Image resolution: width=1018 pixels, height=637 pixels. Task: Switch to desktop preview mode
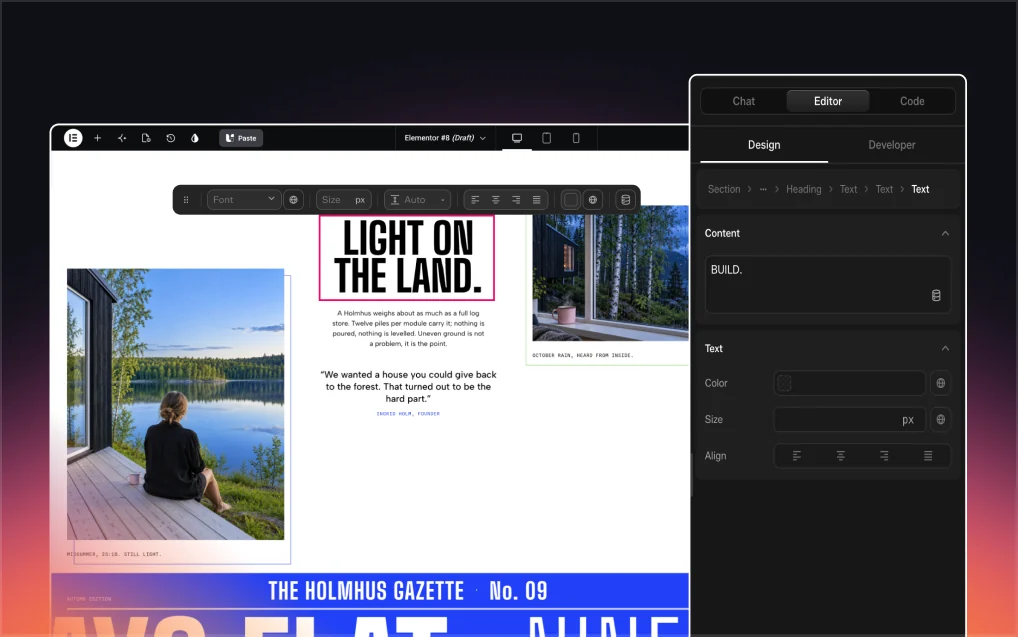[517, 138]
